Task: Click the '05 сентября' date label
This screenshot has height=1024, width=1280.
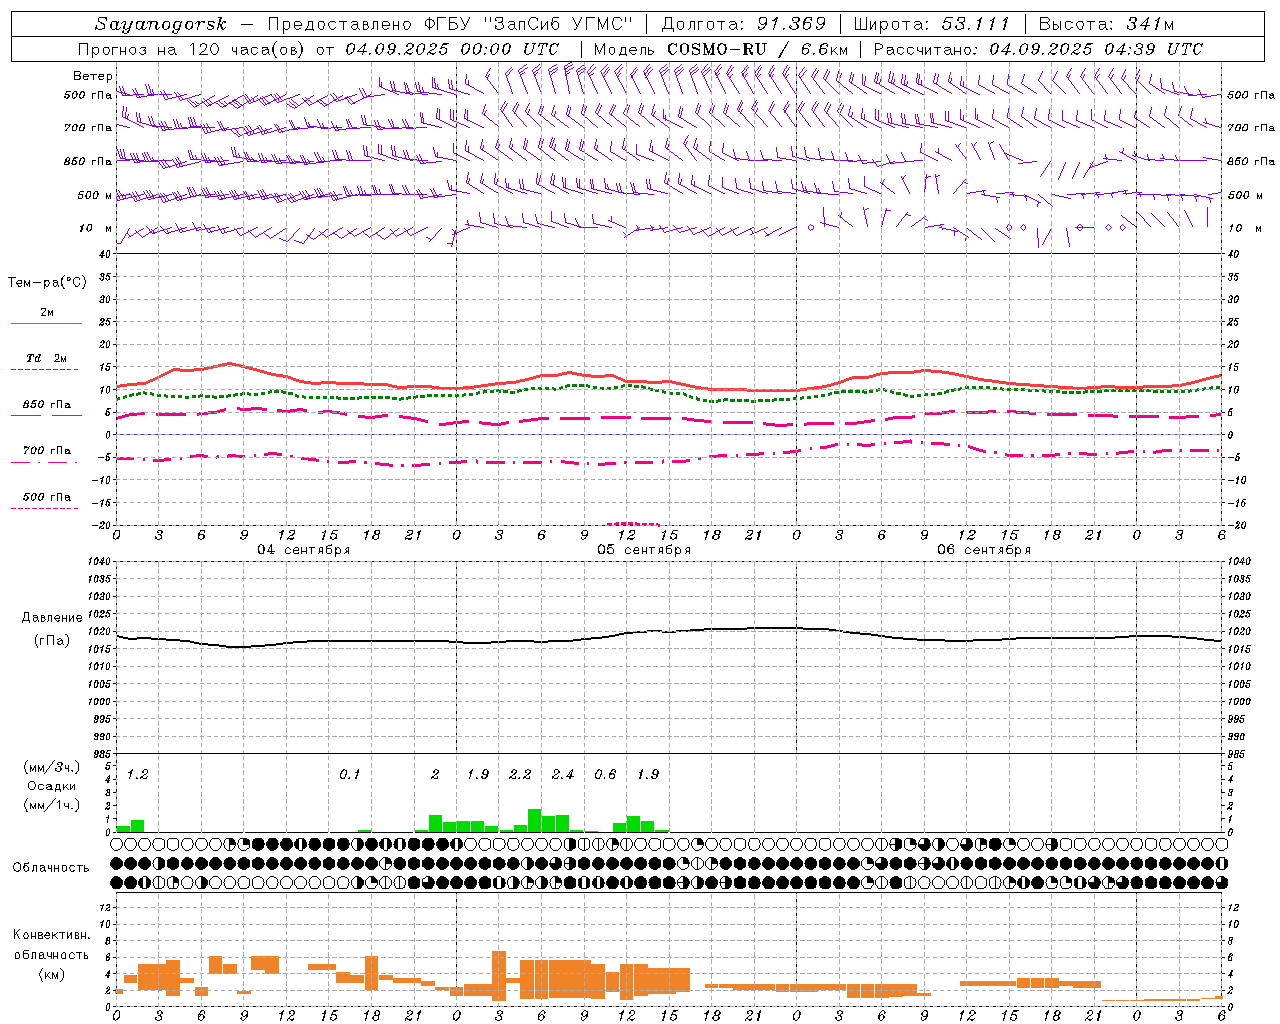Action: point(644,550)
